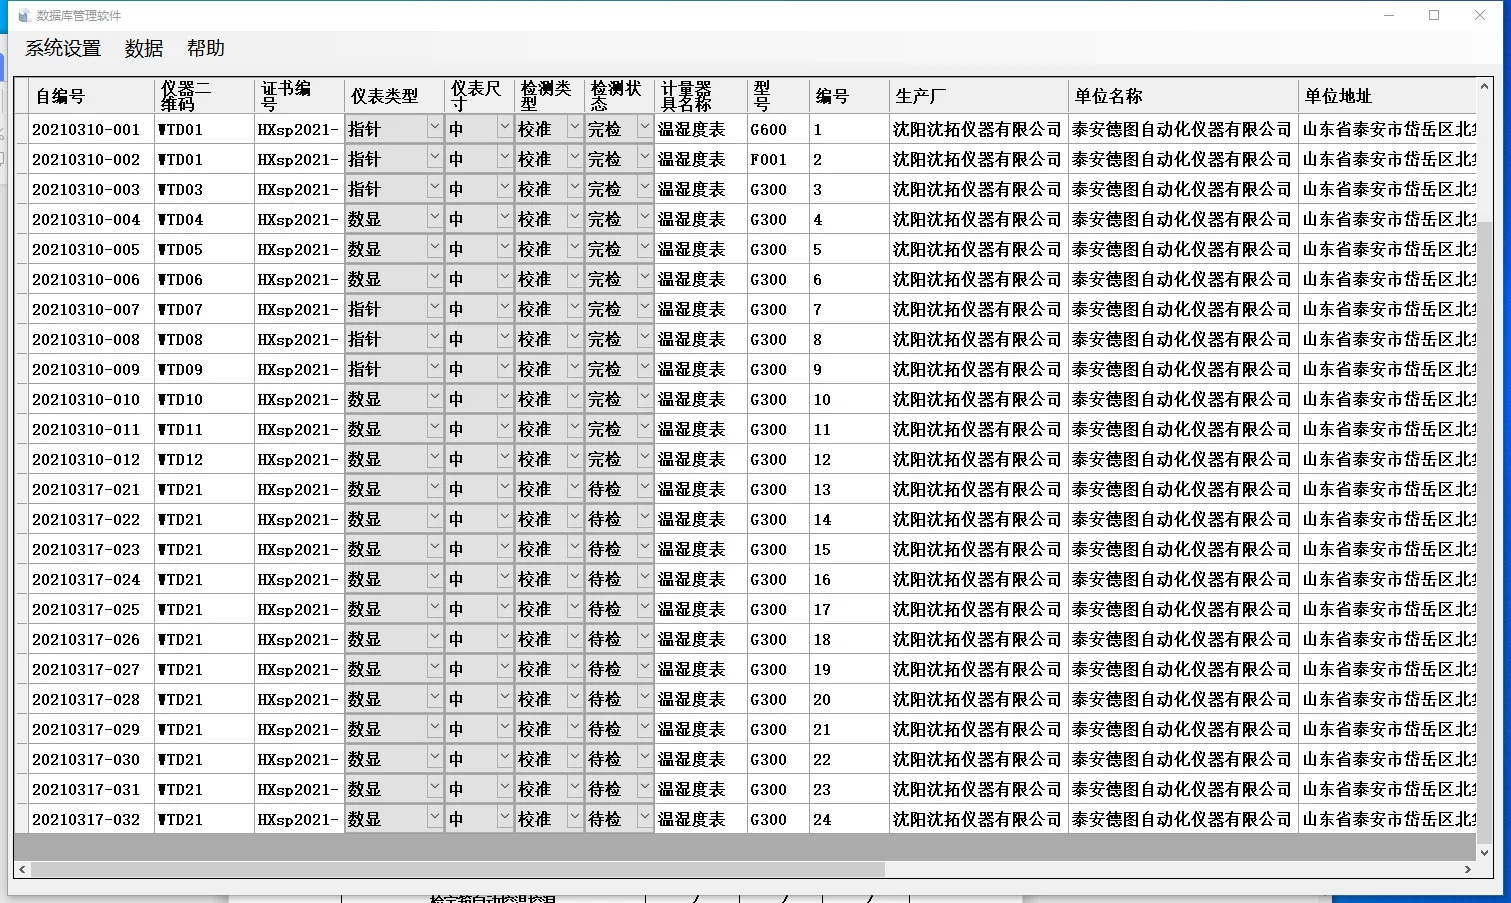1511x903 pixels.
Task: Open the 系统设置 menu
Action: tap(63, 48)
